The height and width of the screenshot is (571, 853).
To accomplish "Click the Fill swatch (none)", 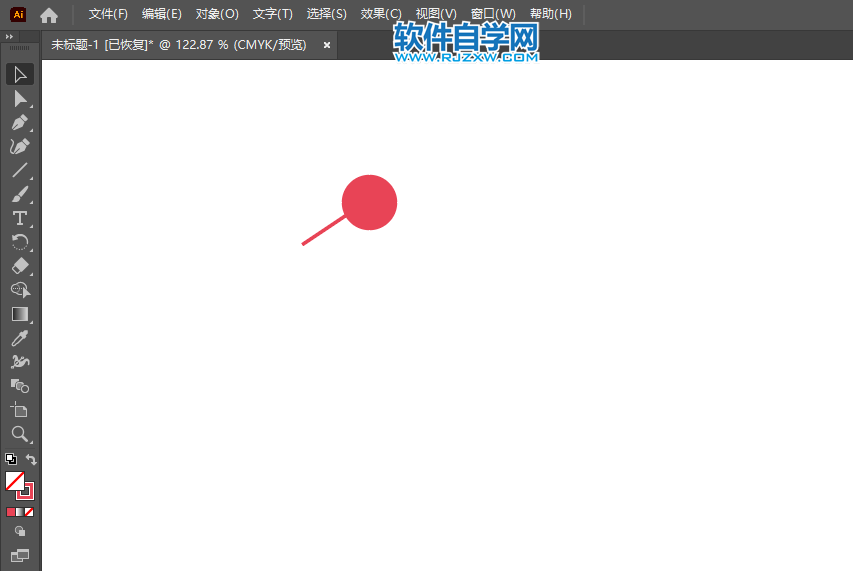I will (15, 481).
